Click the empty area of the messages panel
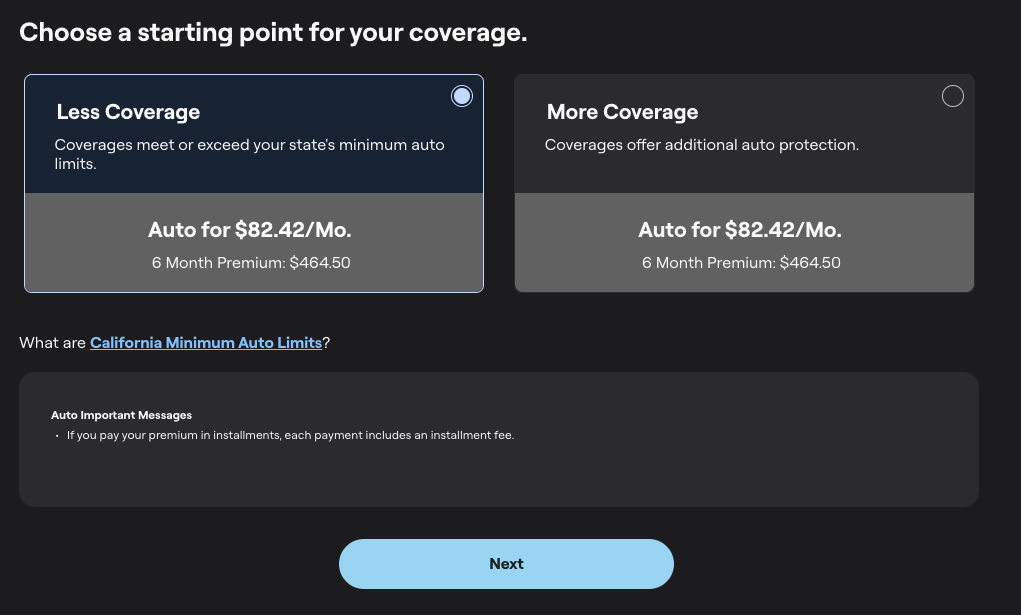Image resolution: width=1021 pixels, height=615 pixels. pos(700,475)
